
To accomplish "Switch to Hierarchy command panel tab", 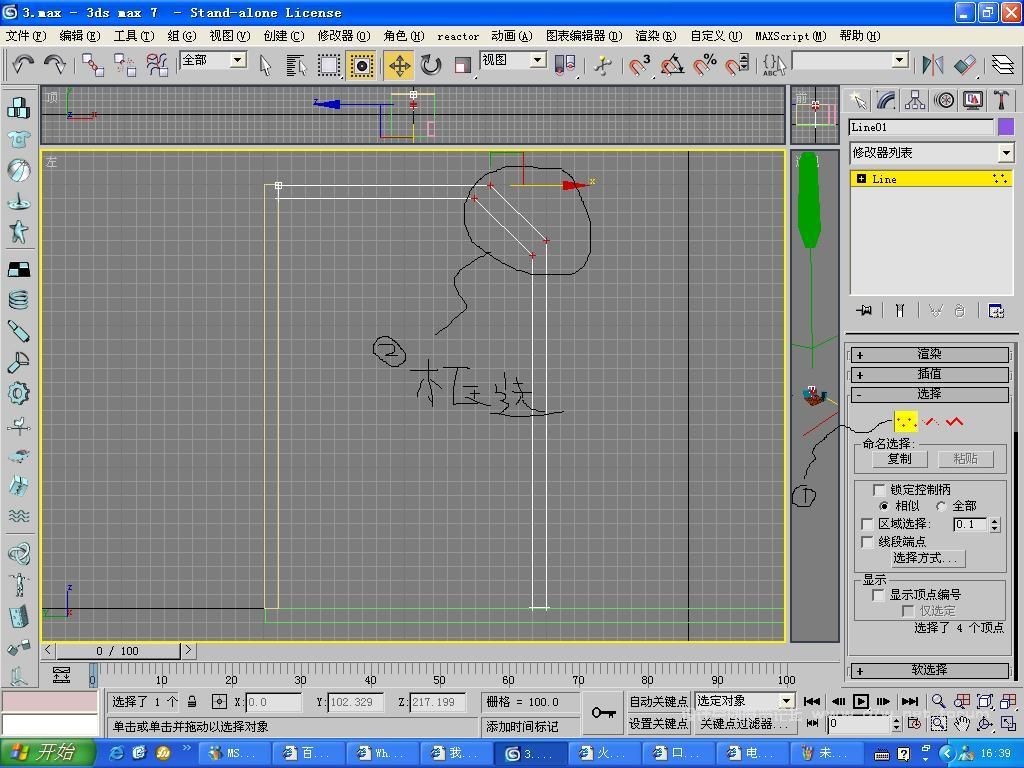I will pos(915,101).
